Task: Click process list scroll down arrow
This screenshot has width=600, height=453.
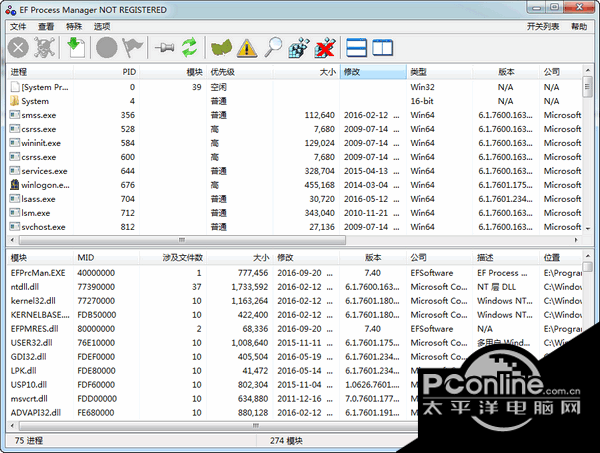Action: [587, 228]
